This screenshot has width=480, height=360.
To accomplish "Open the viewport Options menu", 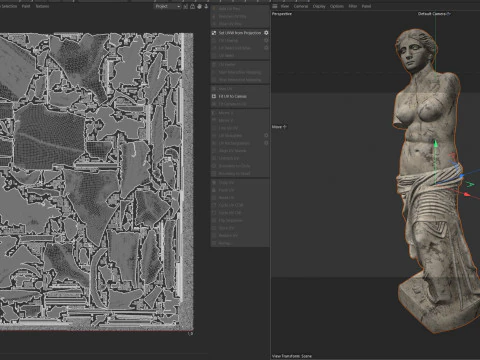I will (337, 6).
